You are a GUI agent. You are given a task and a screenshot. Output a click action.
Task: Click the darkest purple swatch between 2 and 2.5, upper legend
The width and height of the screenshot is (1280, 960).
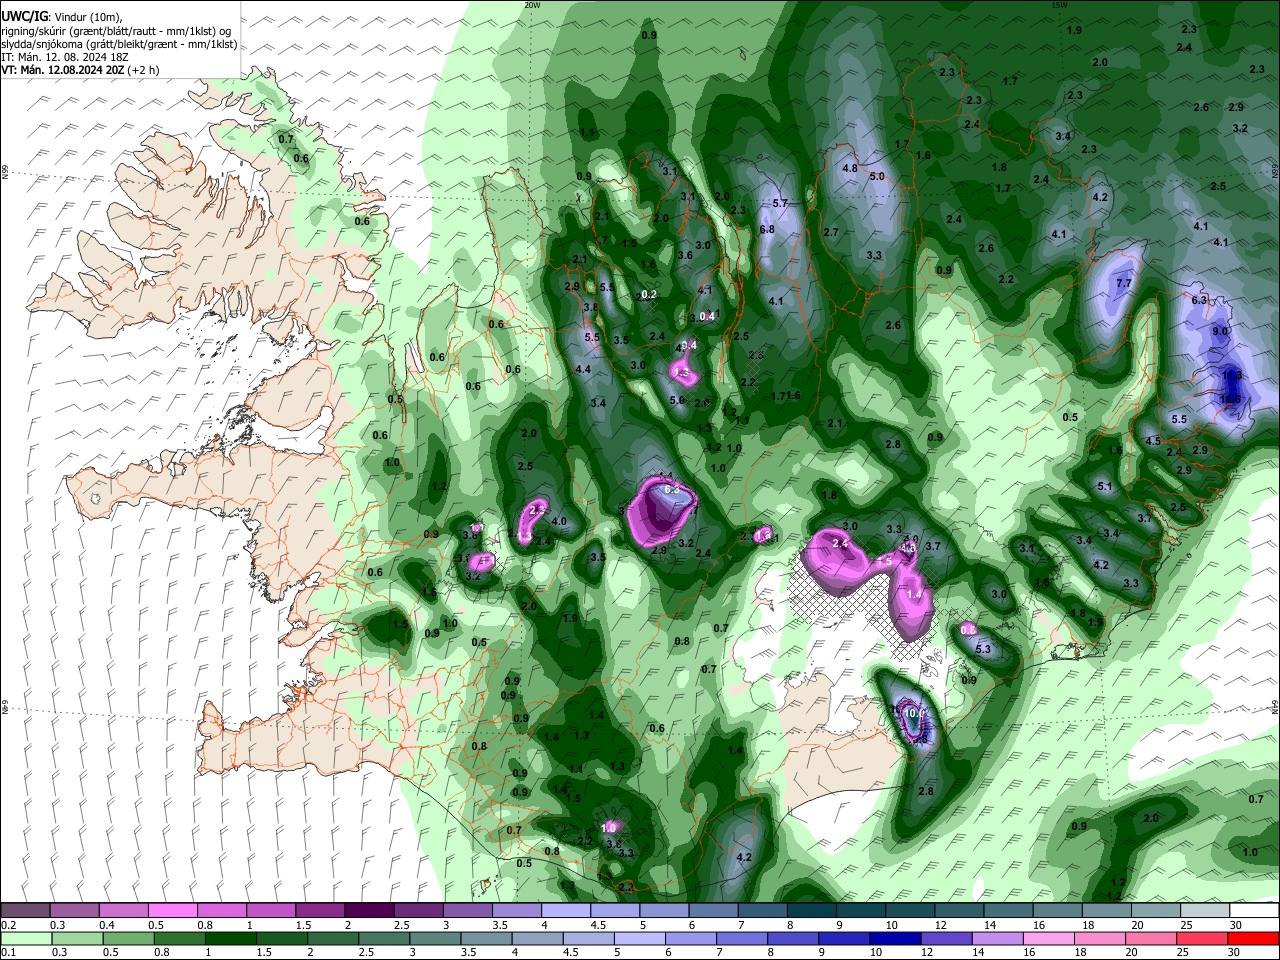369,910
